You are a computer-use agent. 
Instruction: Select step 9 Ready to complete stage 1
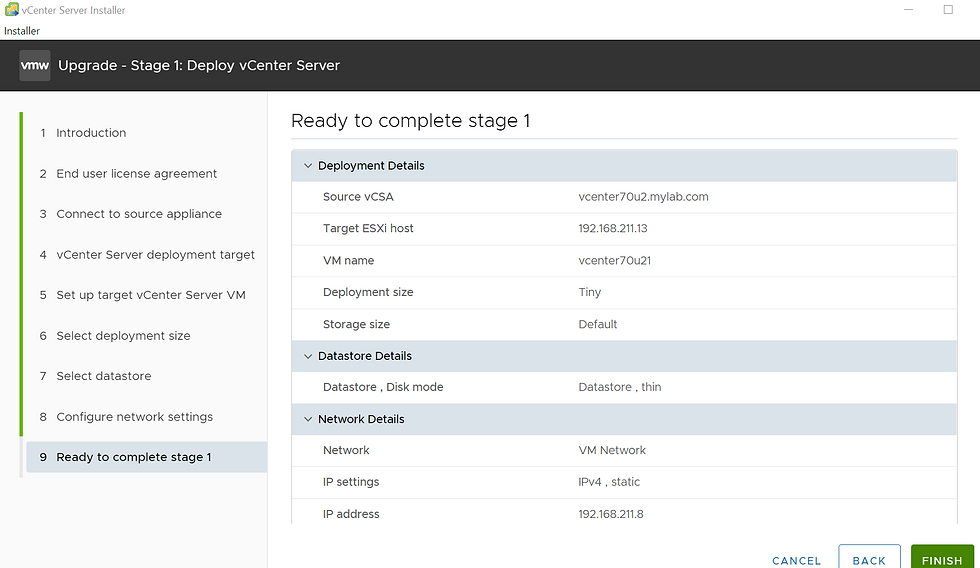point(146,457)
